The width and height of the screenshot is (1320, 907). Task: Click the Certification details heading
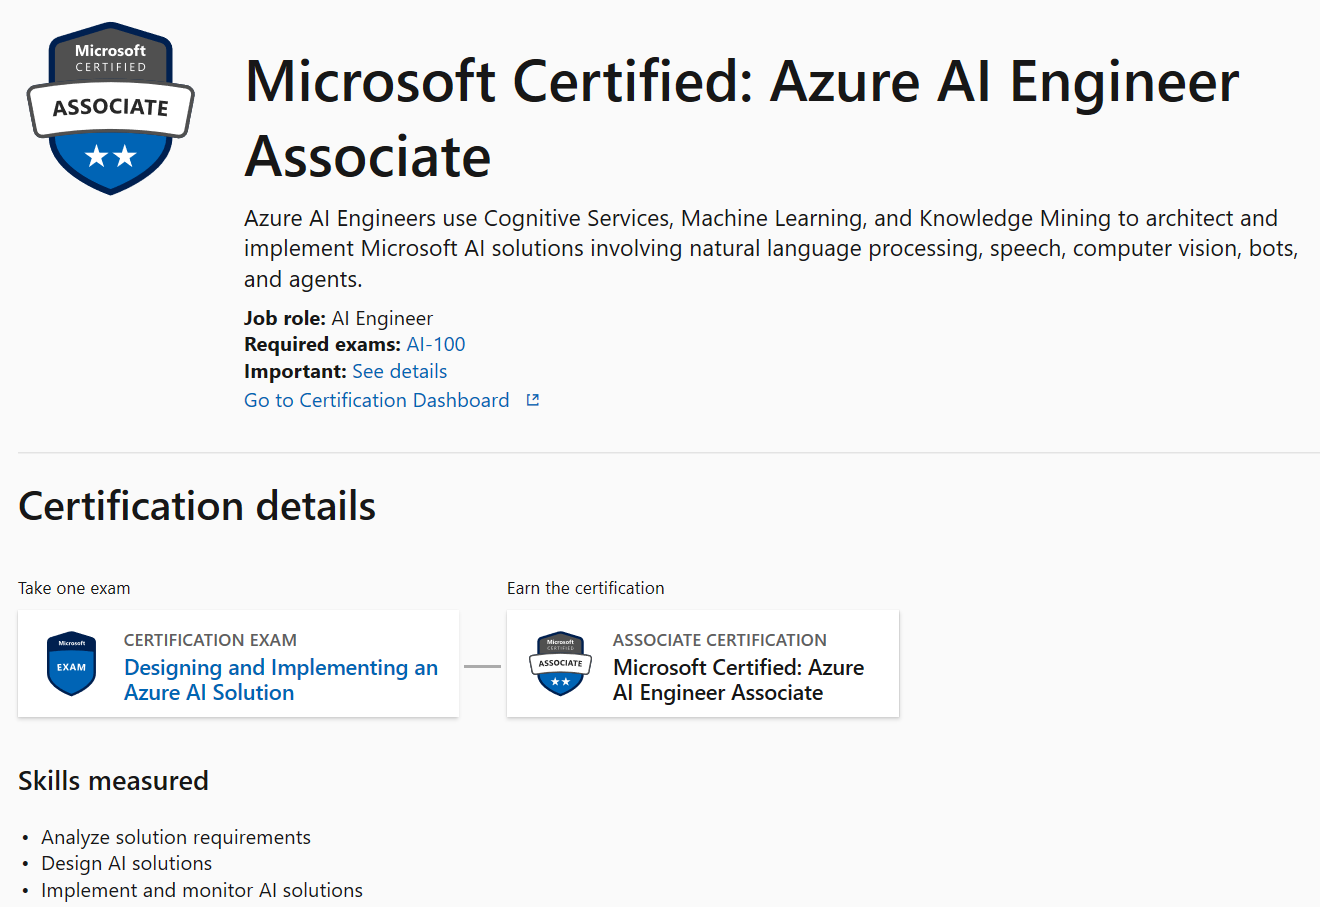(196, 506)
